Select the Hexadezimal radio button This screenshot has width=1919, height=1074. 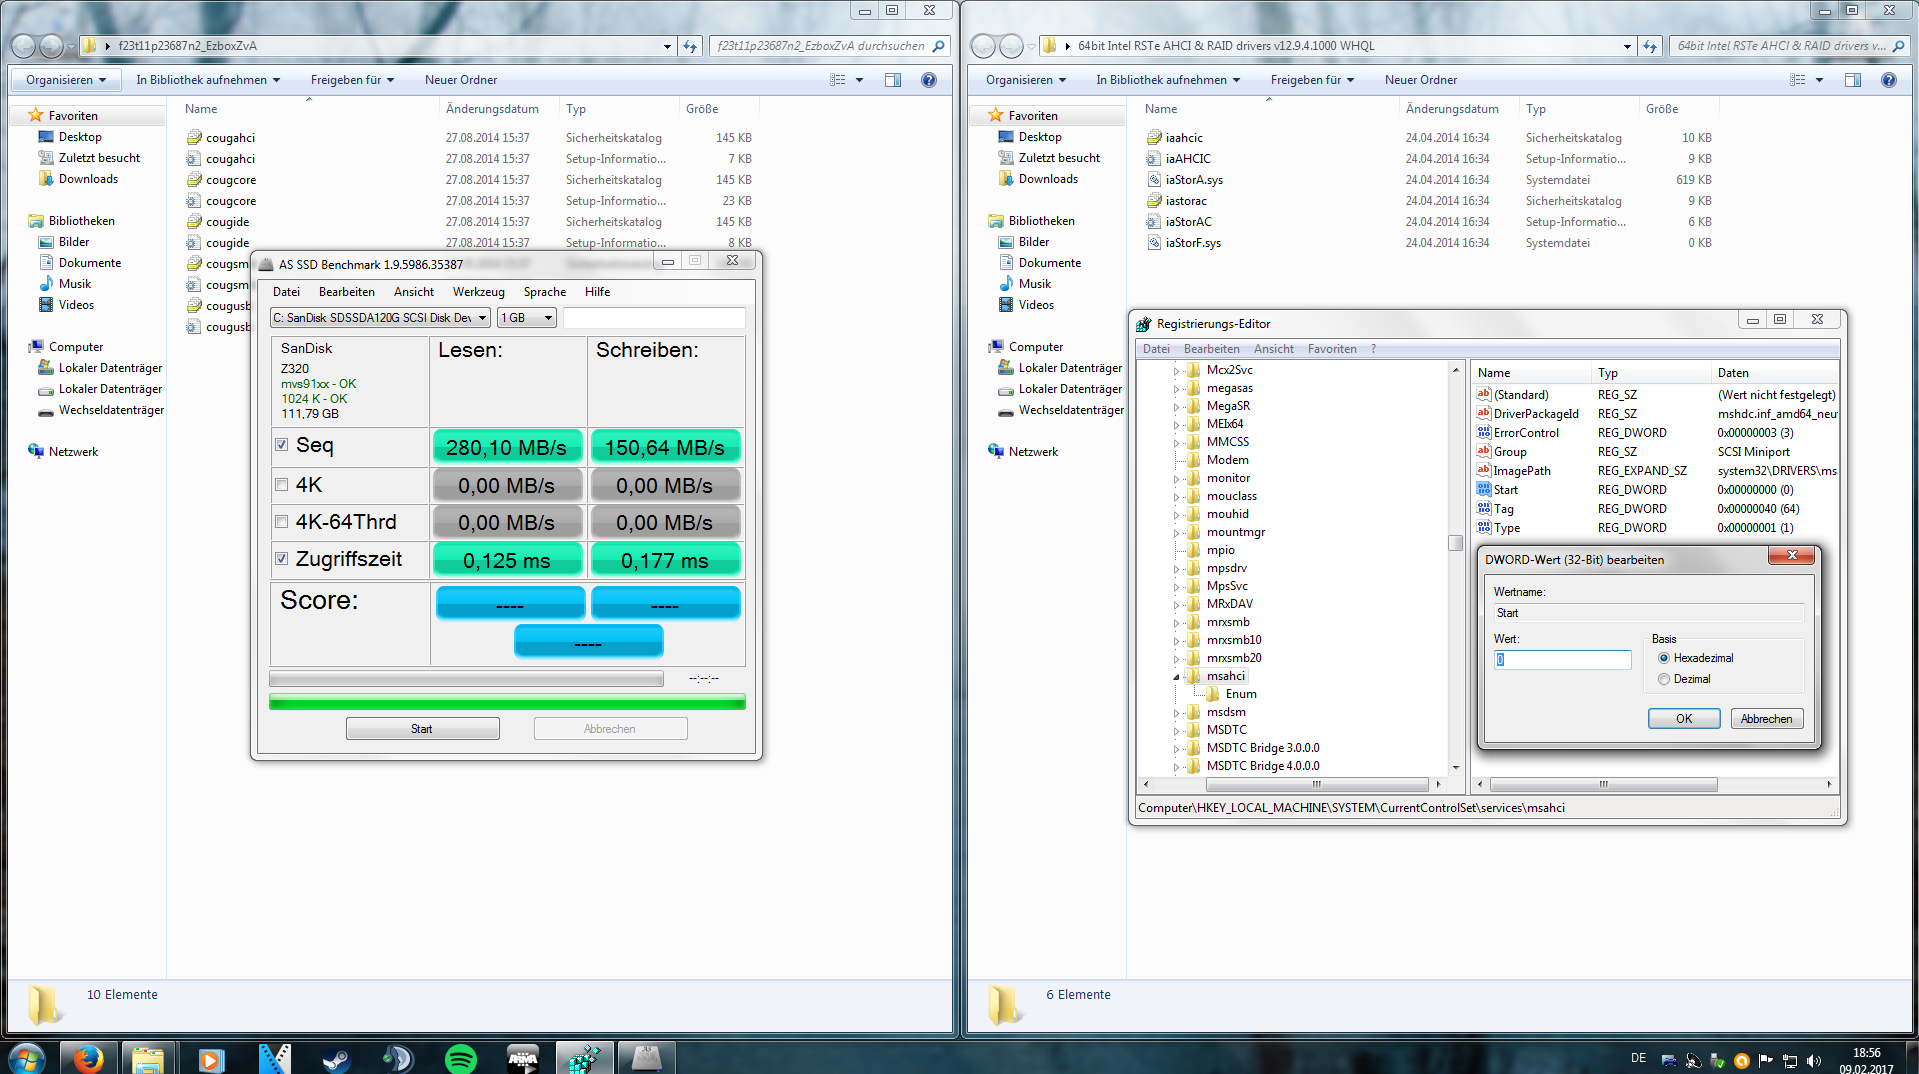pos(1664,658)
